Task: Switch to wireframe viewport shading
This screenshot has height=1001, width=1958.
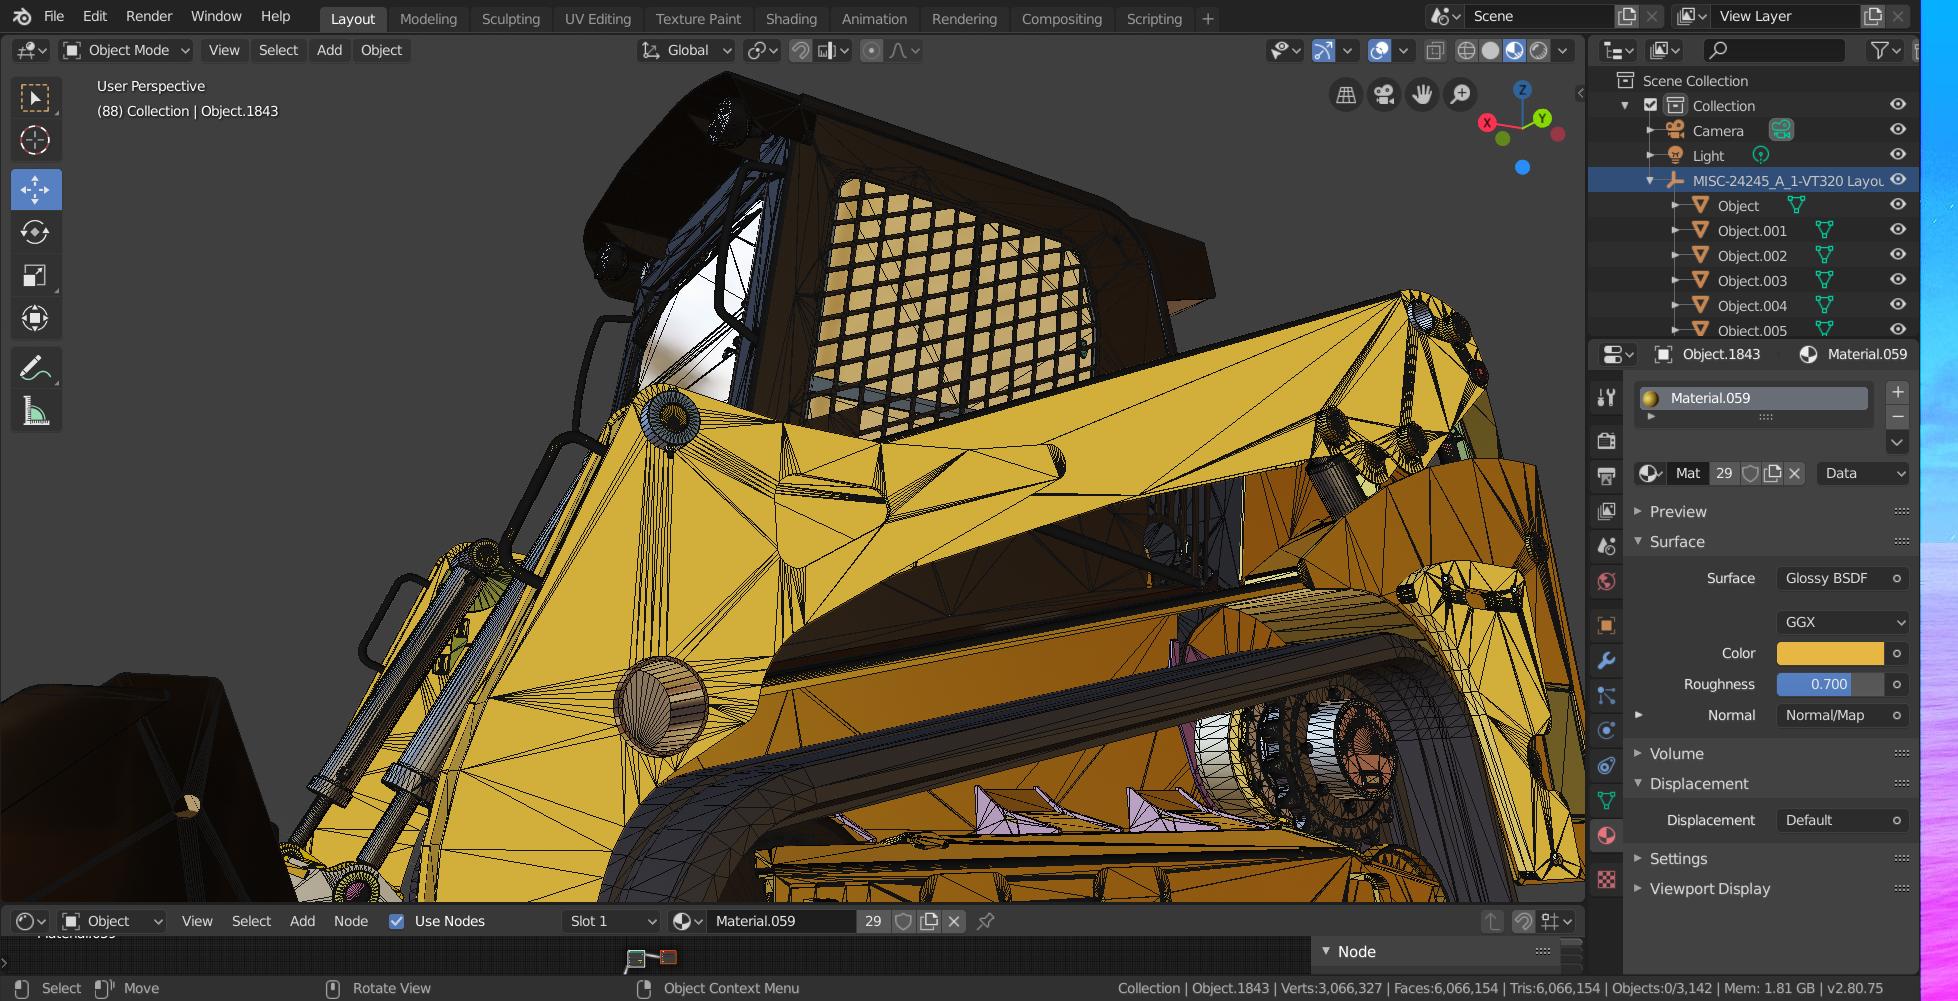Action: pos(1466,50)
